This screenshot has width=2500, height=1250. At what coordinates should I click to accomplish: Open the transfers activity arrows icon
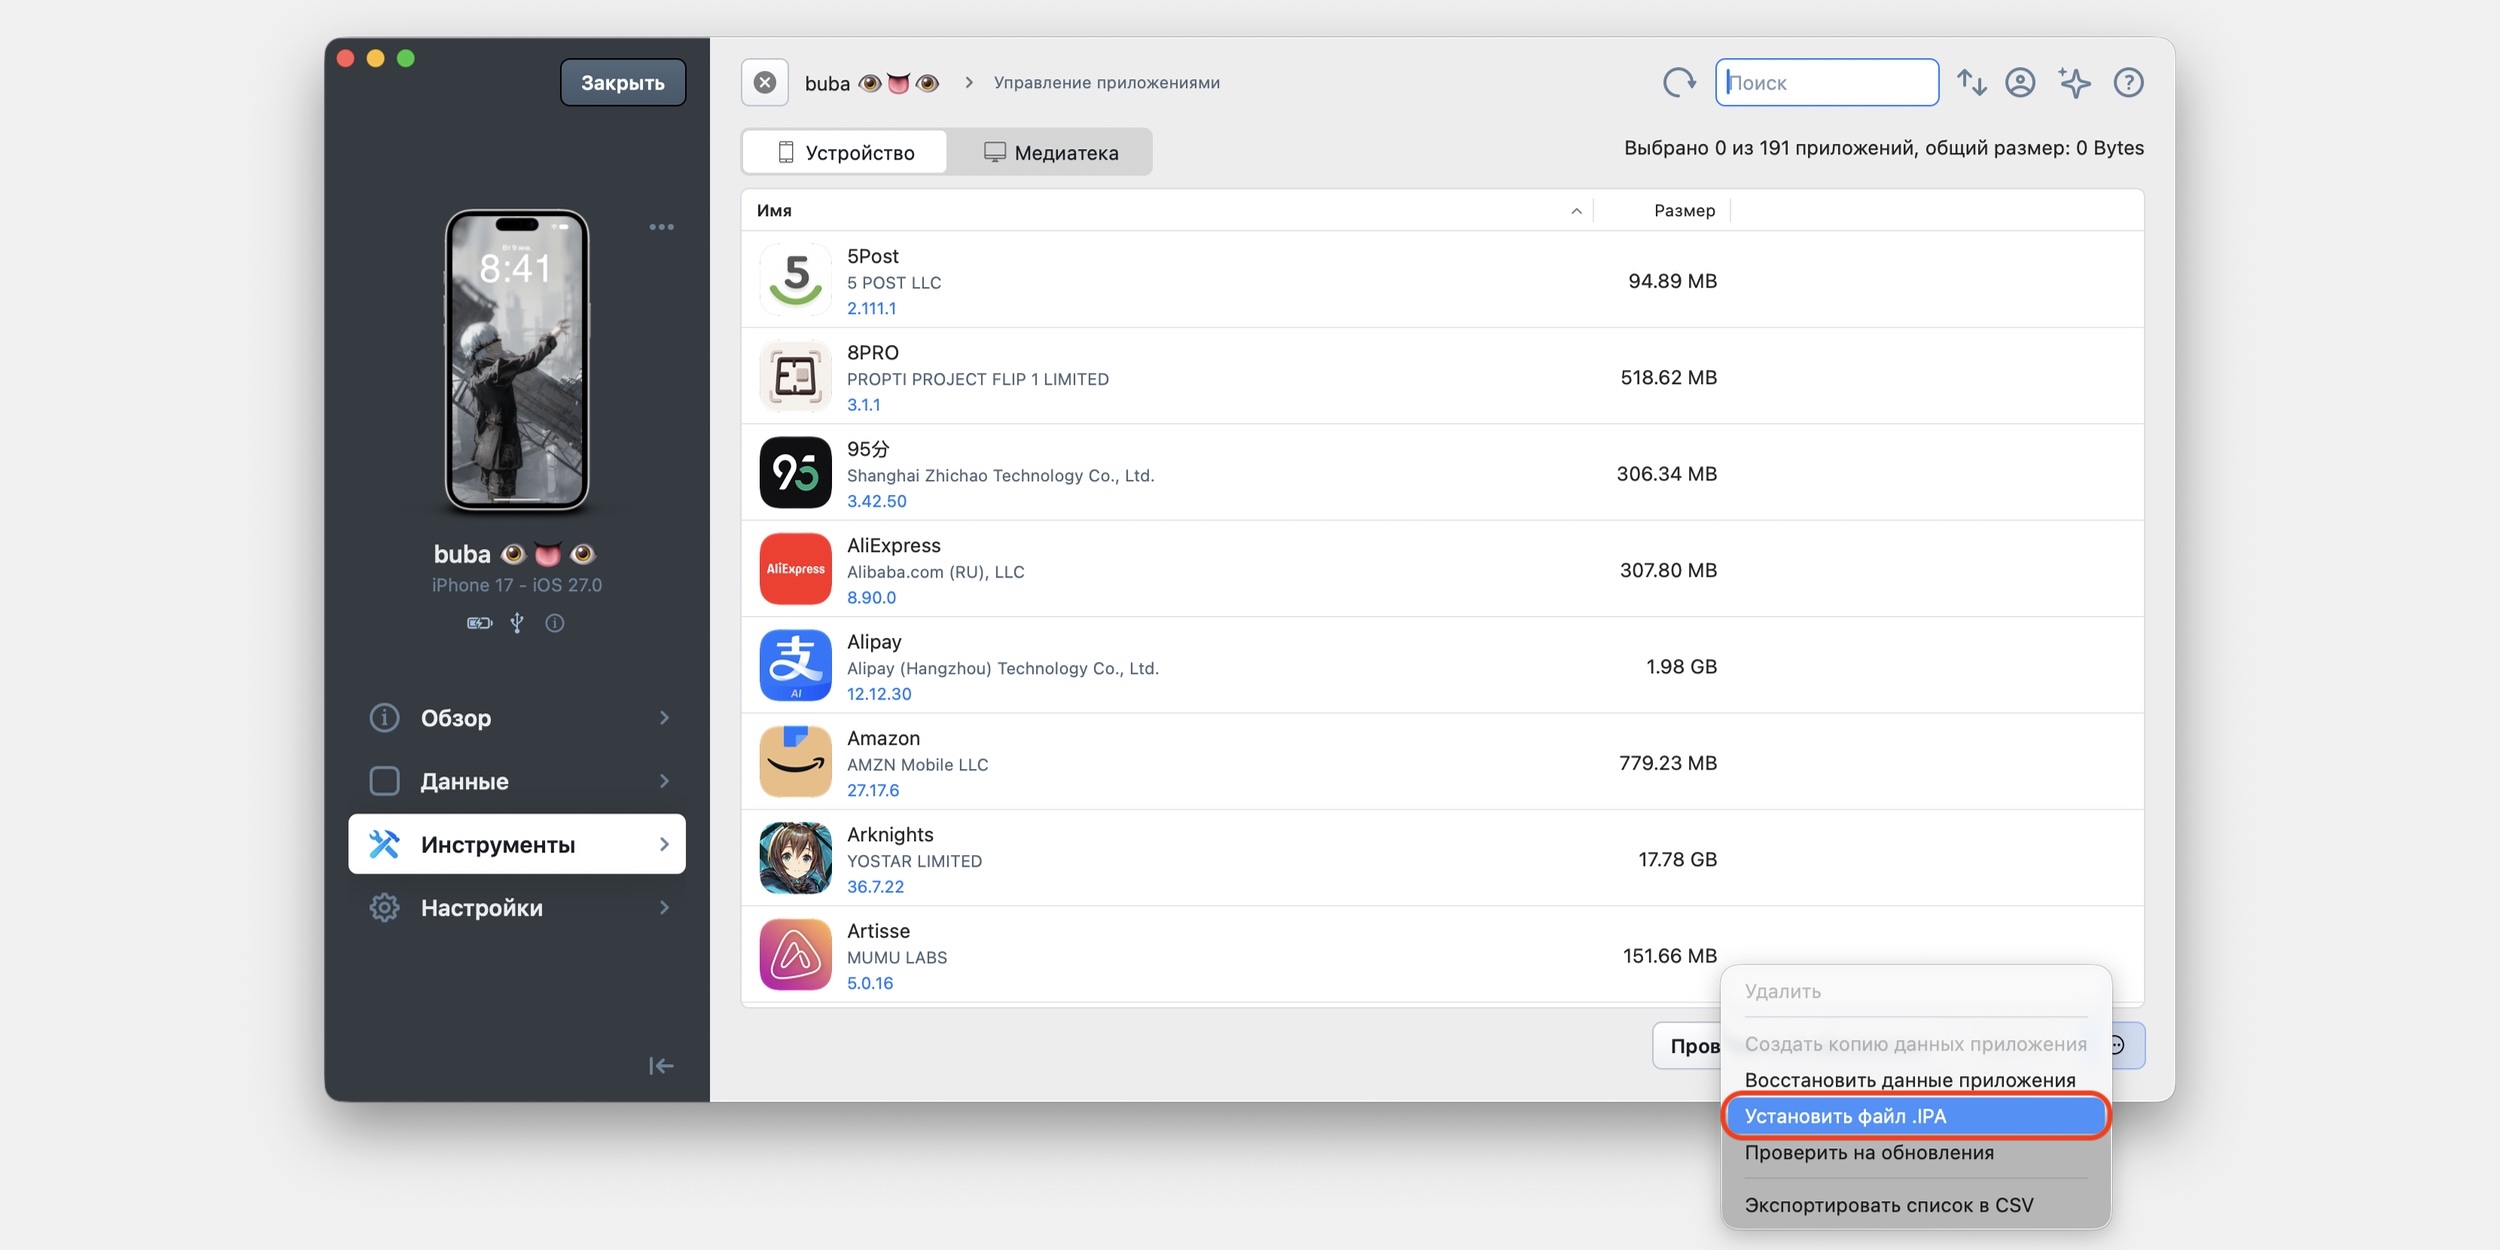(1972, 82)
